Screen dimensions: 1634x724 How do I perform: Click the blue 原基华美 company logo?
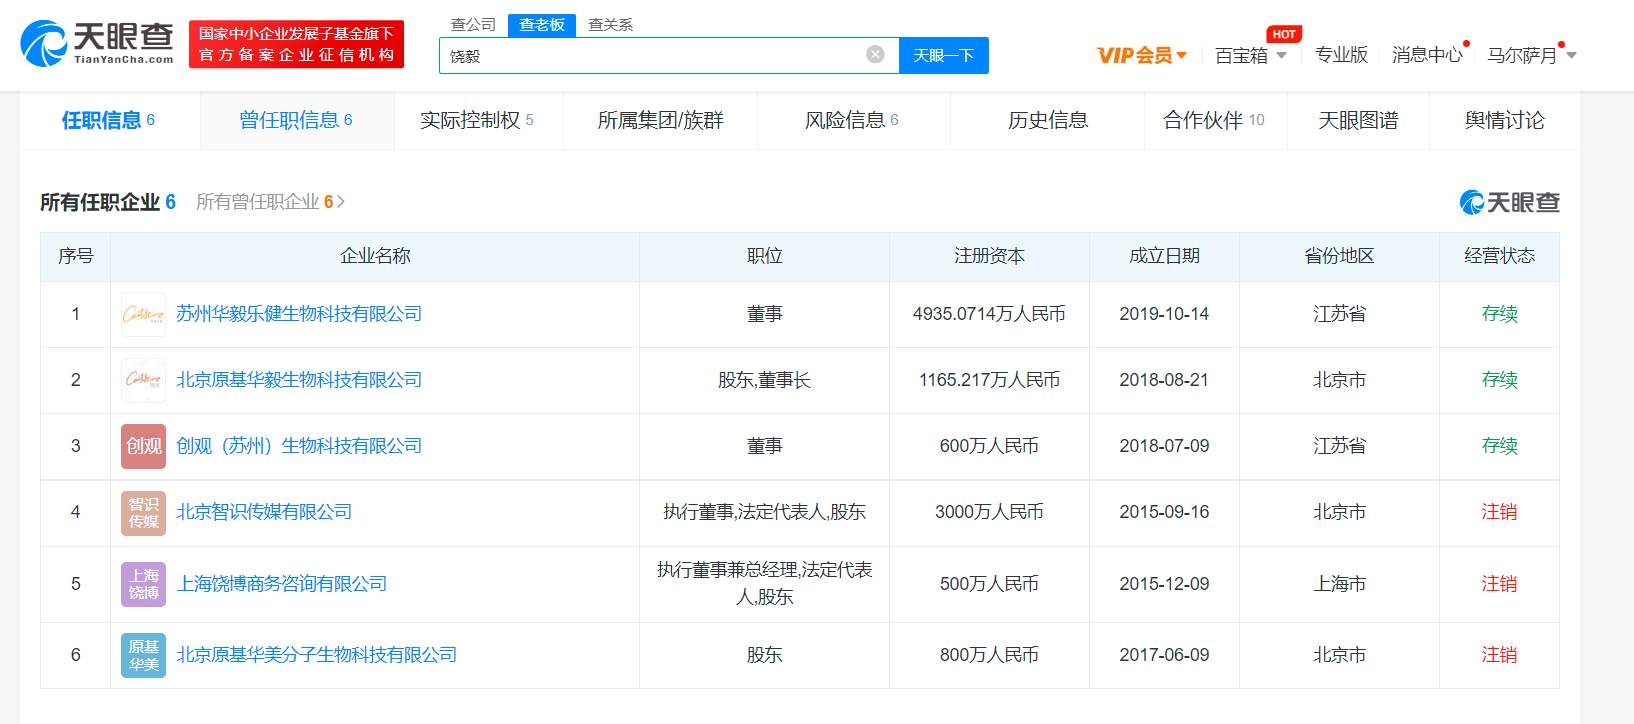[143, 655]
